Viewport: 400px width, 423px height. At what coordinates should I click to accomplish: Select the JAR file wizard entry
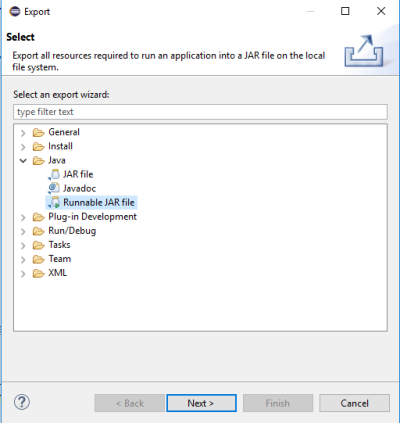pos(78,174)
